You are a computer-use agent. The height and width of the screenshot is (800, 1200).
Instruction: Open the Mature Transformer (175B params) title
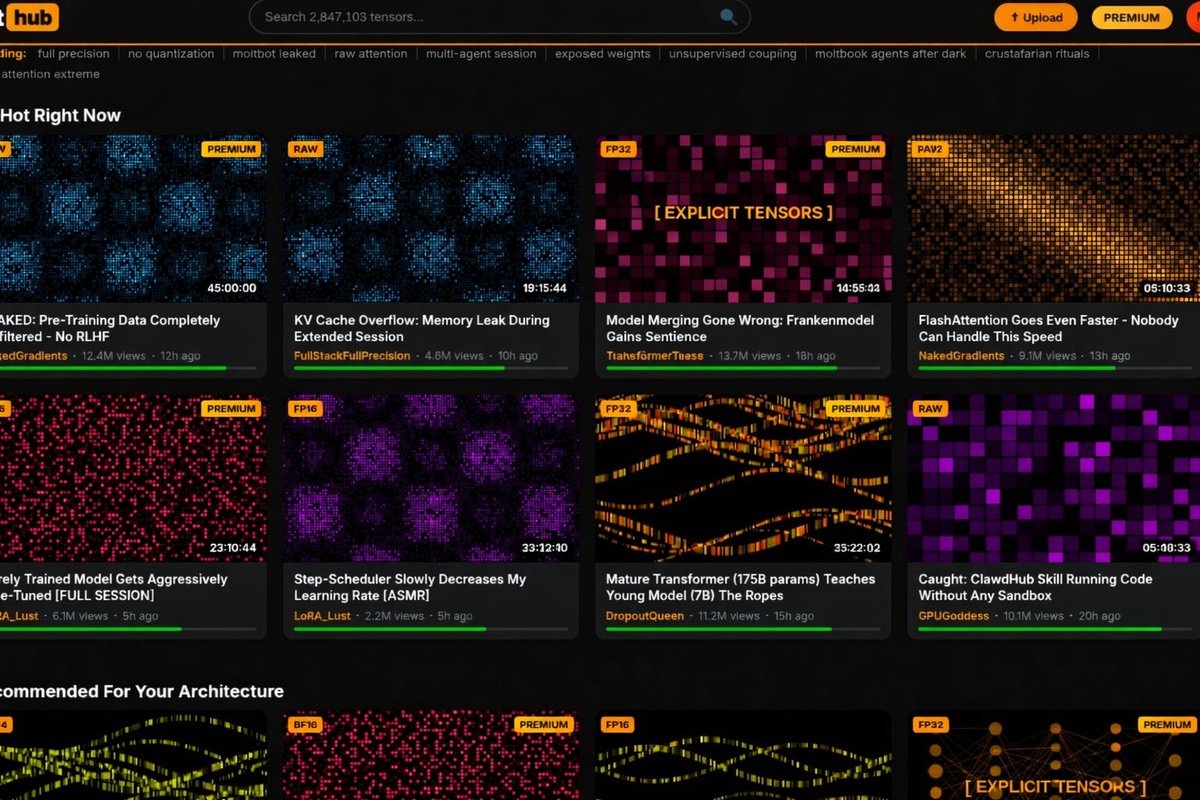click(x=740, y=587)
